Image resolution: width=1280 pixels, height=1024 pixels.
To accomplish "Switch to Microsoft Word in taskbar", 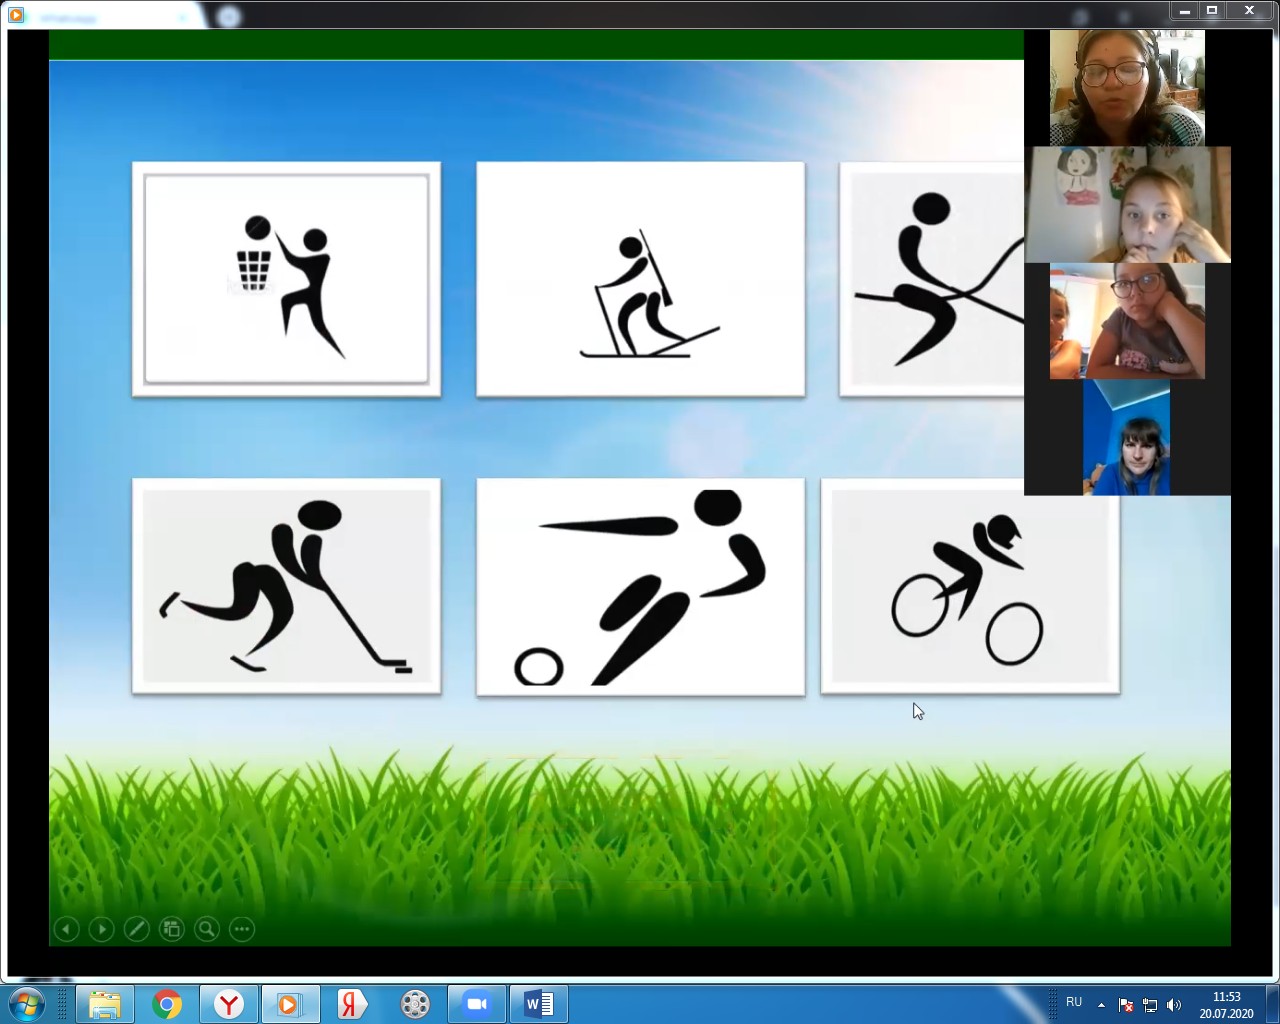I will (538, 1003).
